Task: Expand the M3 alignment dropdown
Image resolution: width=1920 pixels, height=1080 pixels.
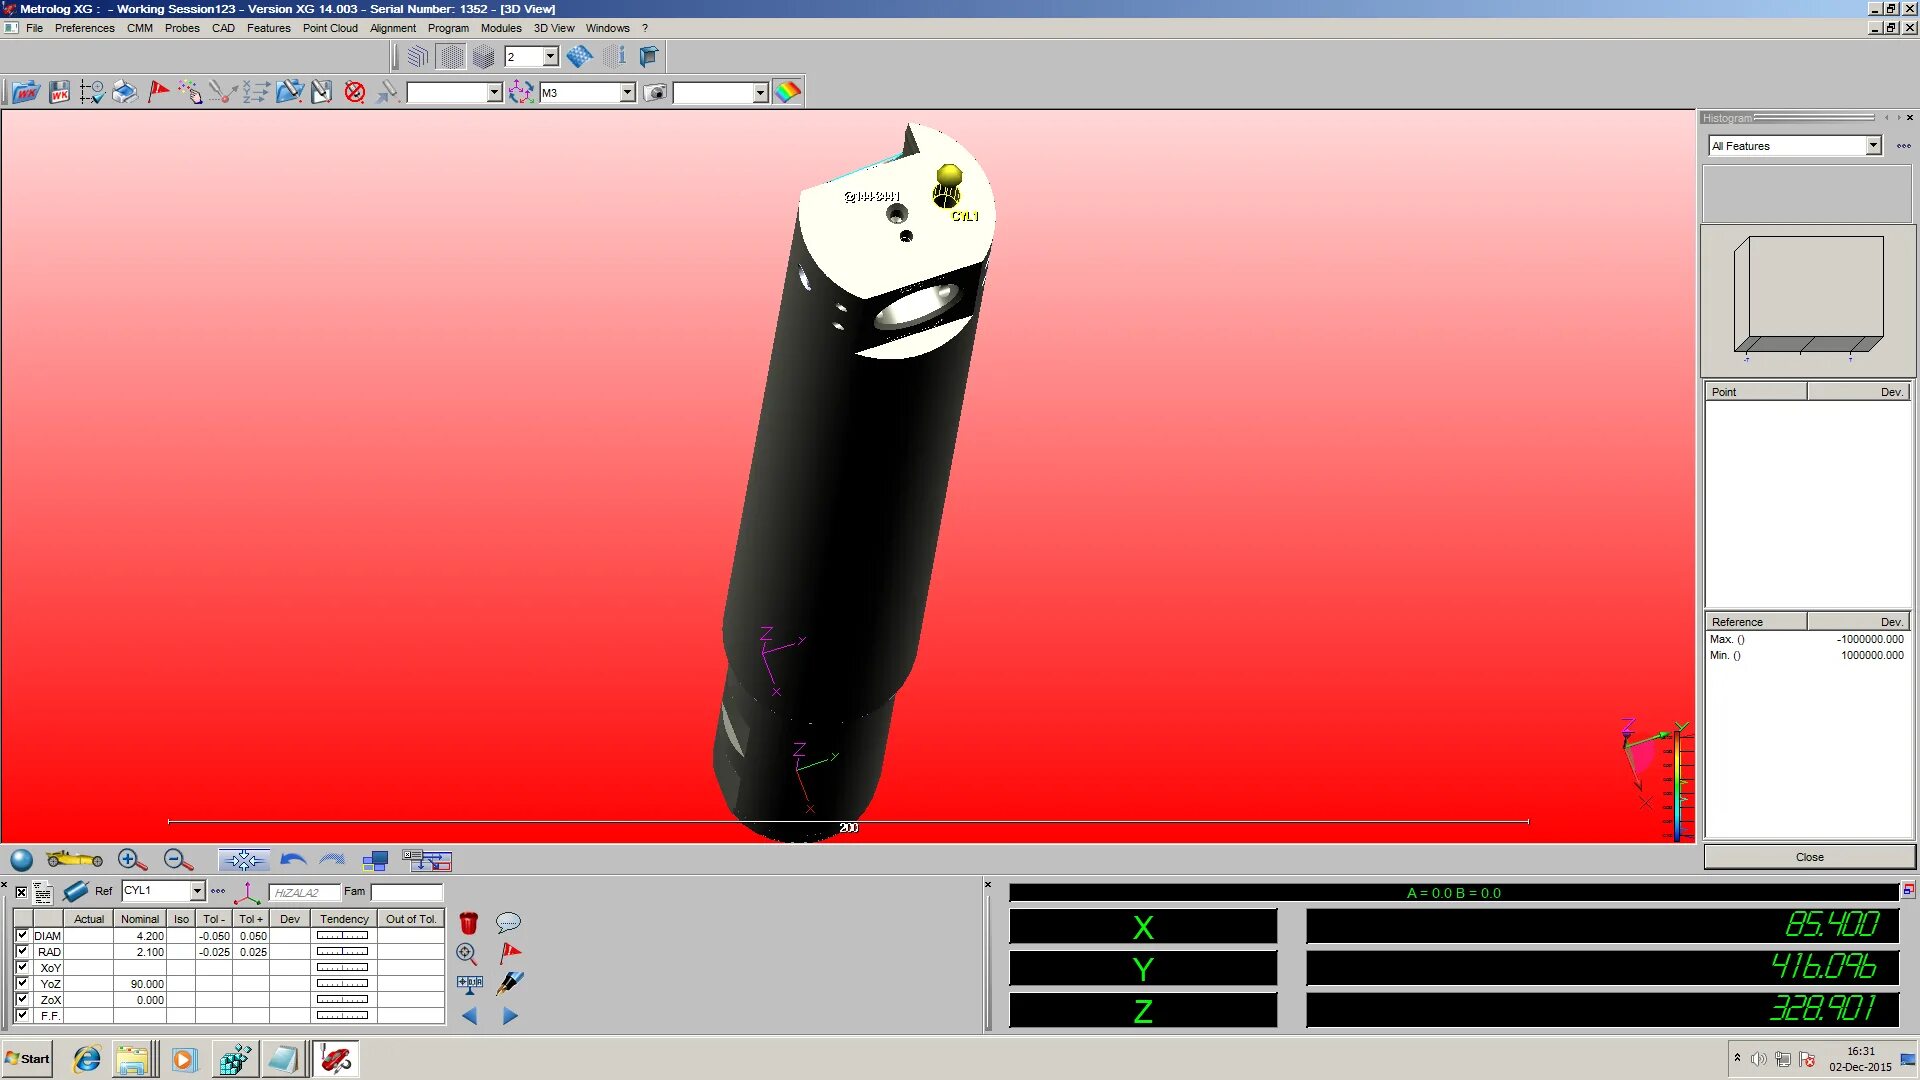Action: click(x=627, y=92)
